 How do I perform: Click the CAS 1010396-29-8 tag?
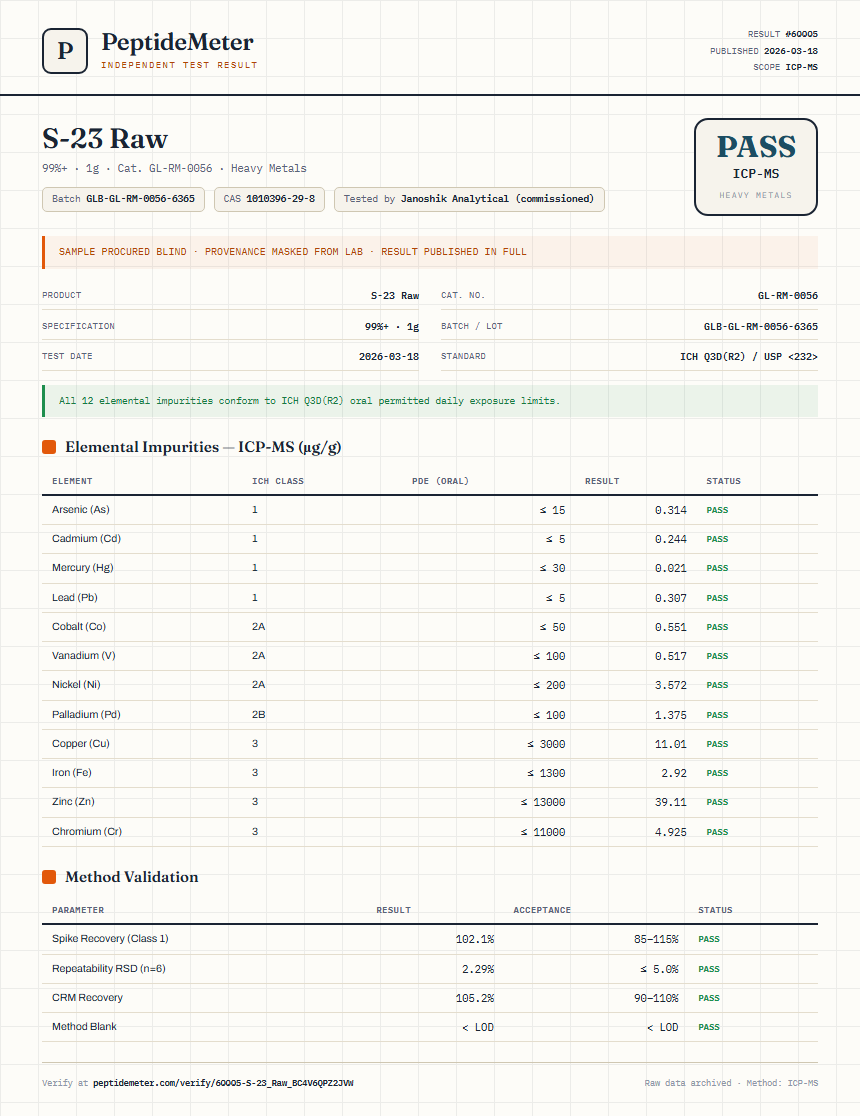(269, 199)
